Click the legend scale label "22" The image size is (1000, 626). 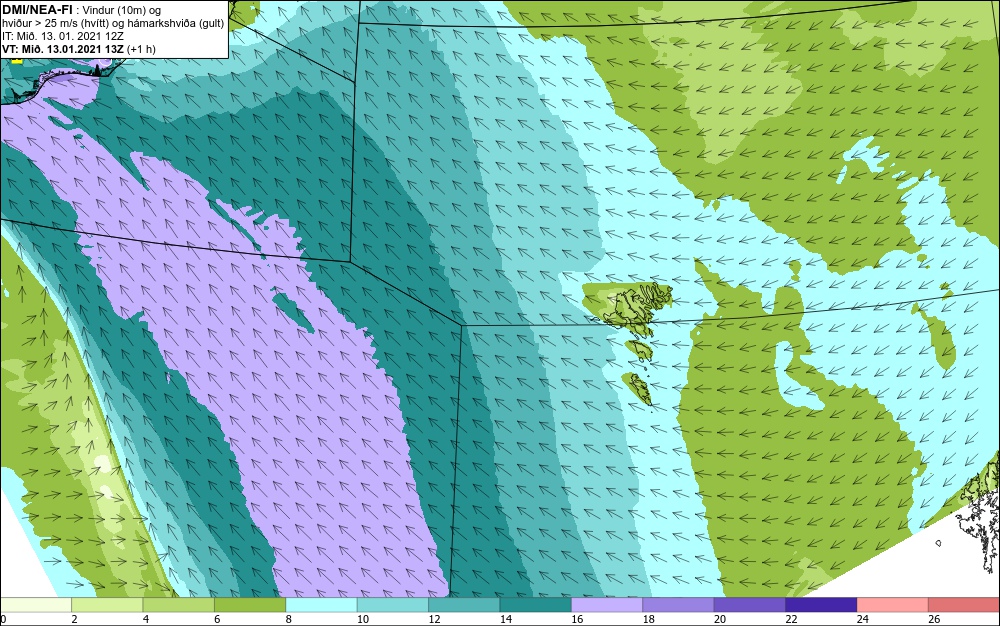point(791,619)
